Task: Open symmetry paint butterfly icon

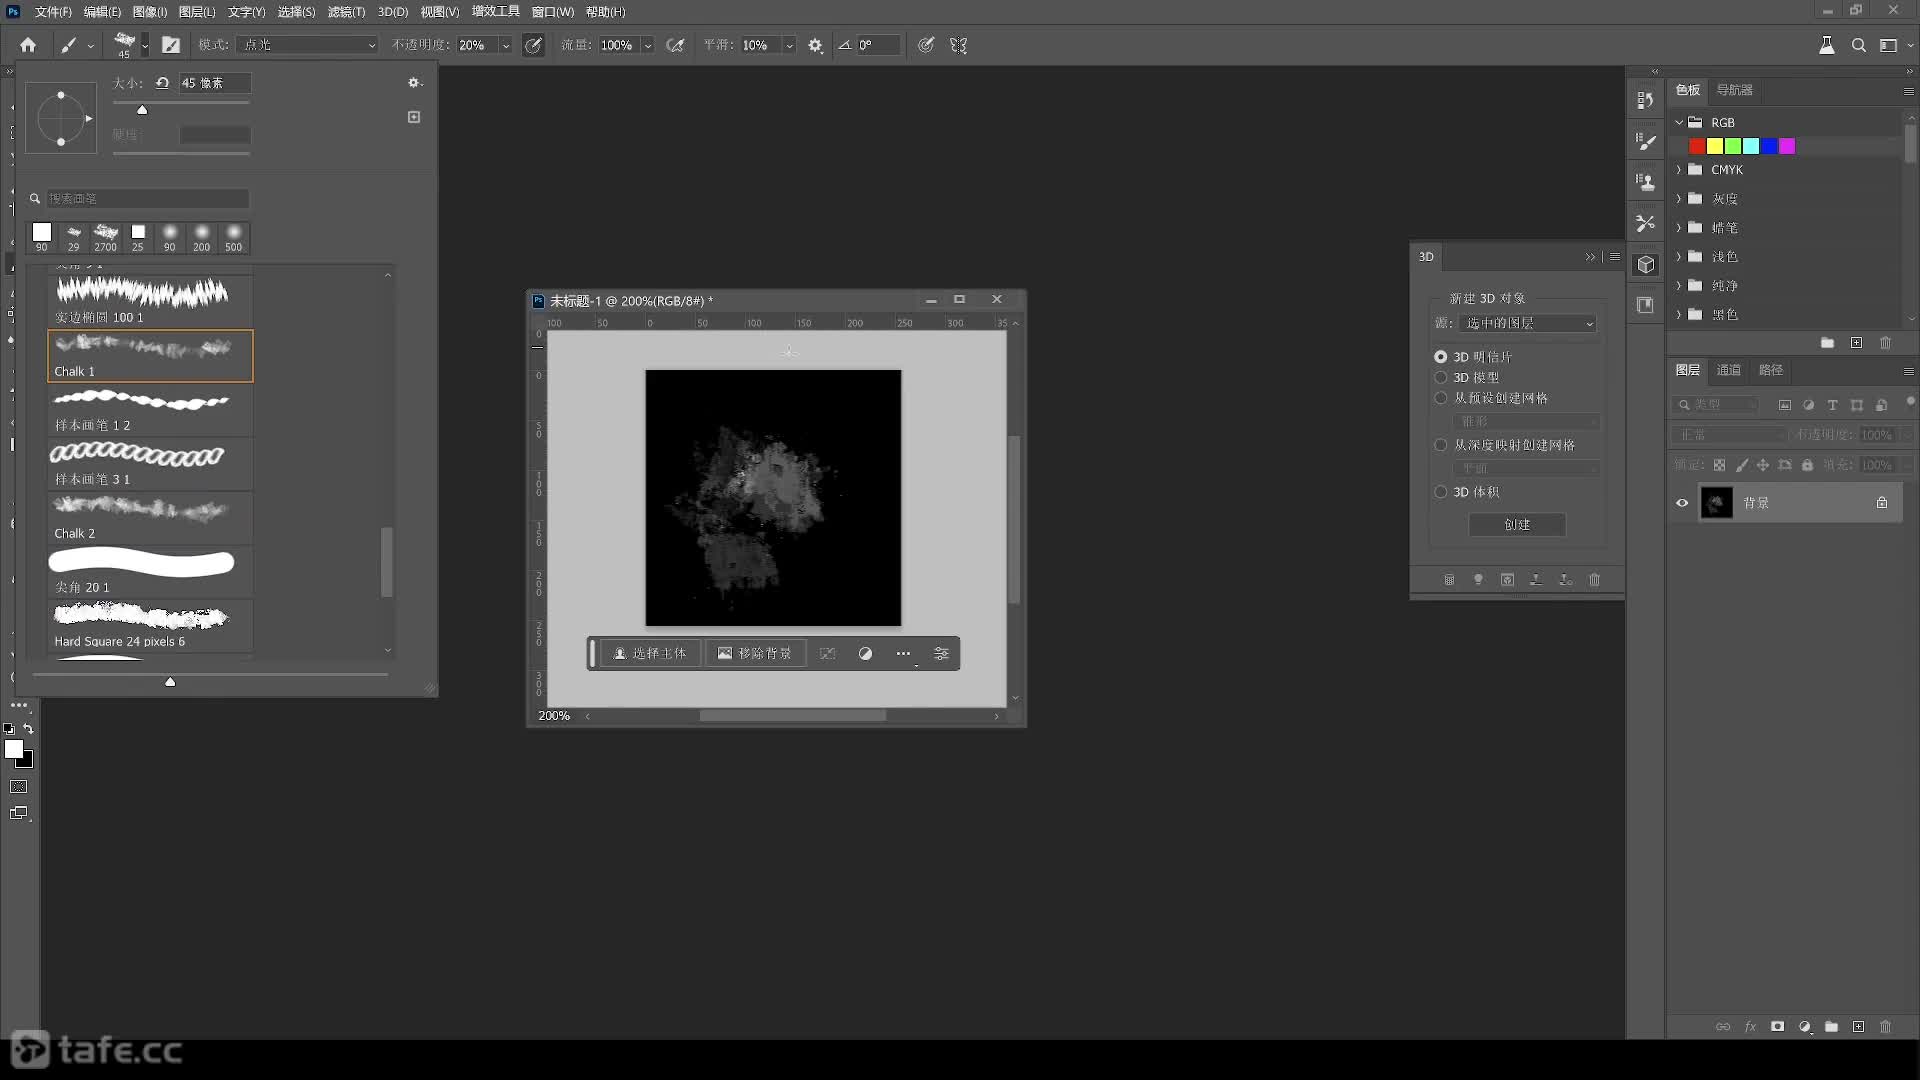Action: click(958, 45)
